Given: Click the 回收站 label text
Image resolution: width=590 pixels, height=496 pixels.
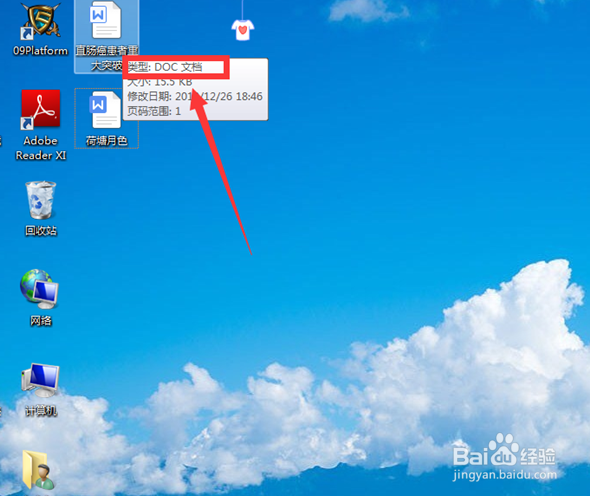Looking at the screenshot, I should pyautogui.click(x=41, y=231).
